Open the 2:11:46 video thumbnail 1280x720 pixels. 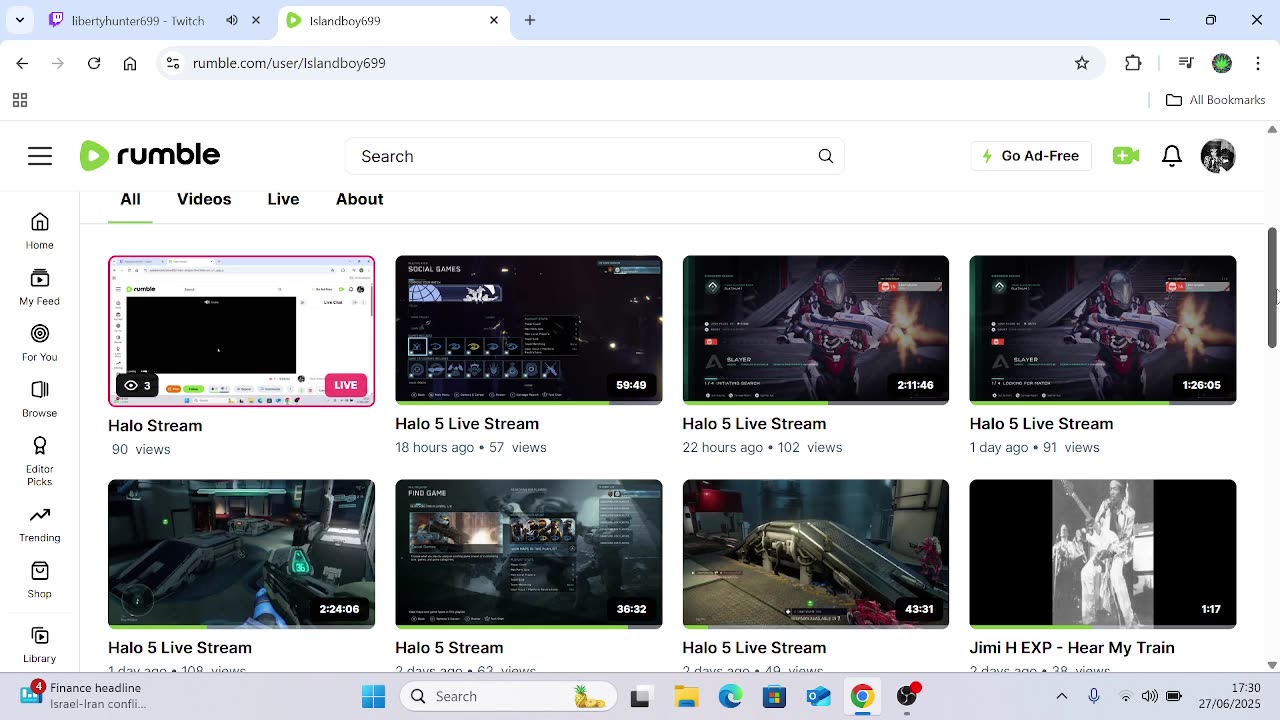point(816,330)
